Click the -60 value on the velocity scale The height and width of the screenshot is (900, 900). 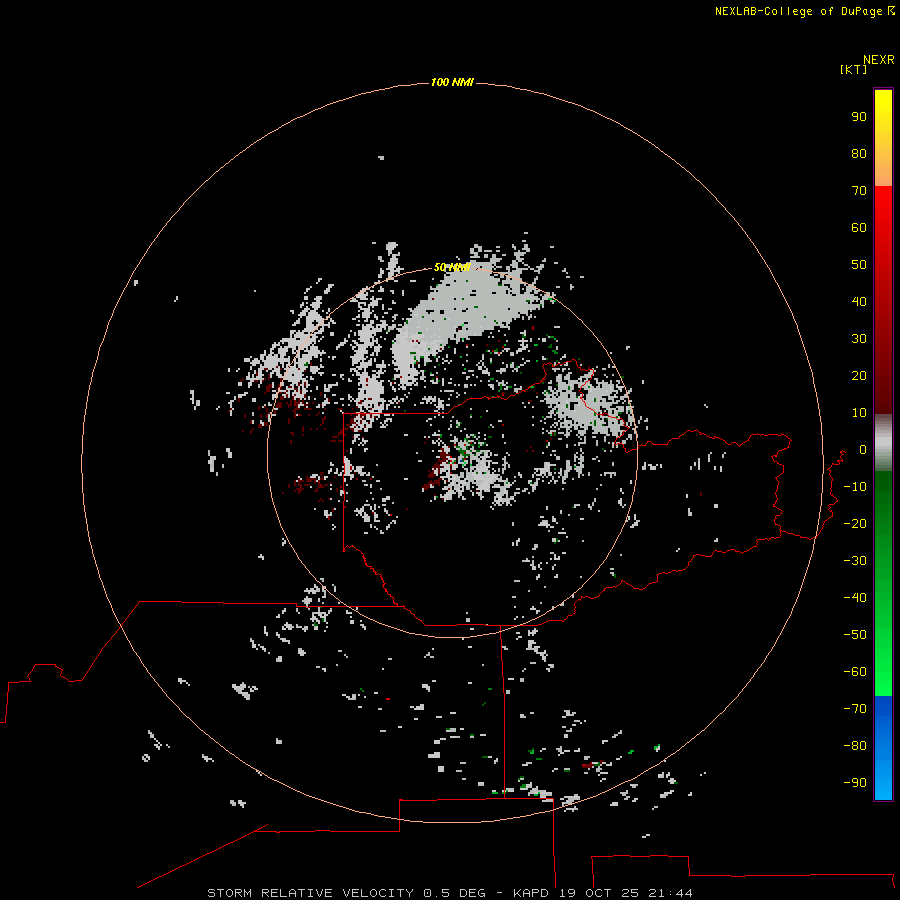855,672
